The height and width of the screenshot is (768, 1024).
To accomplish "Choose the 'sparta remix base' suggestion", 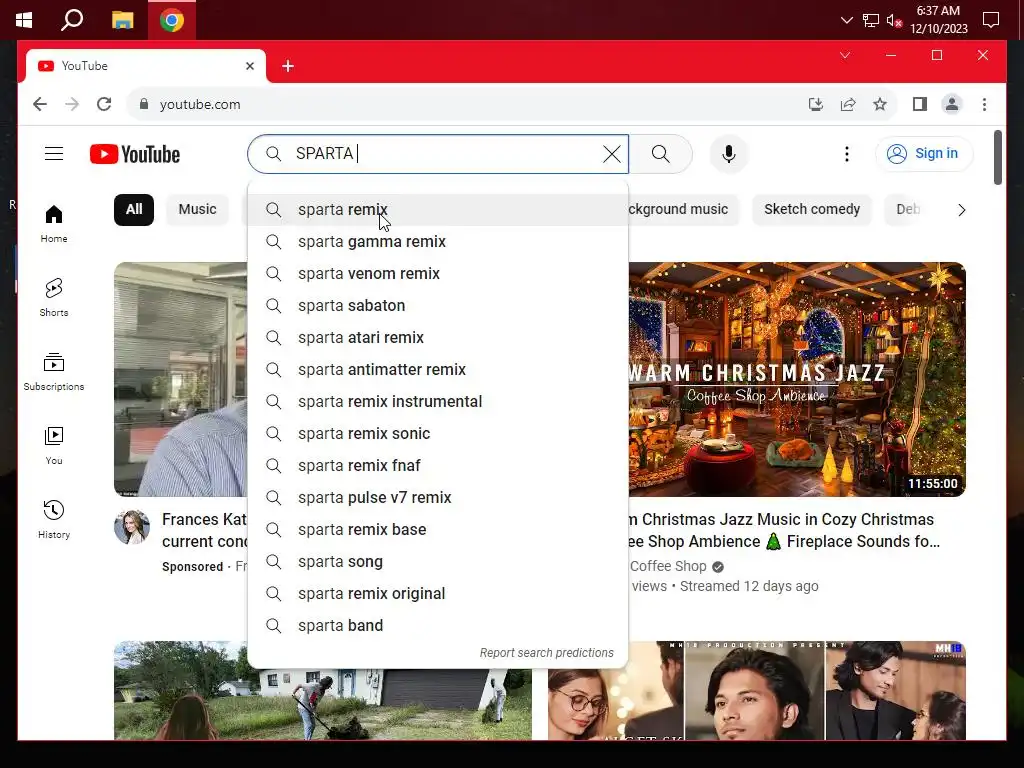I will (438, 530).
